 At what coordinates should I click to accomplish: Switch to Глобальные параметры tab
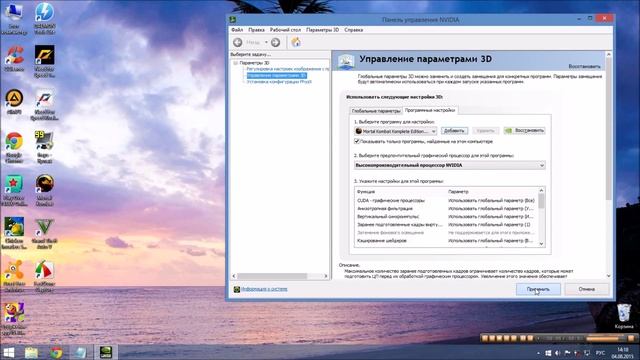coord(376,111)
